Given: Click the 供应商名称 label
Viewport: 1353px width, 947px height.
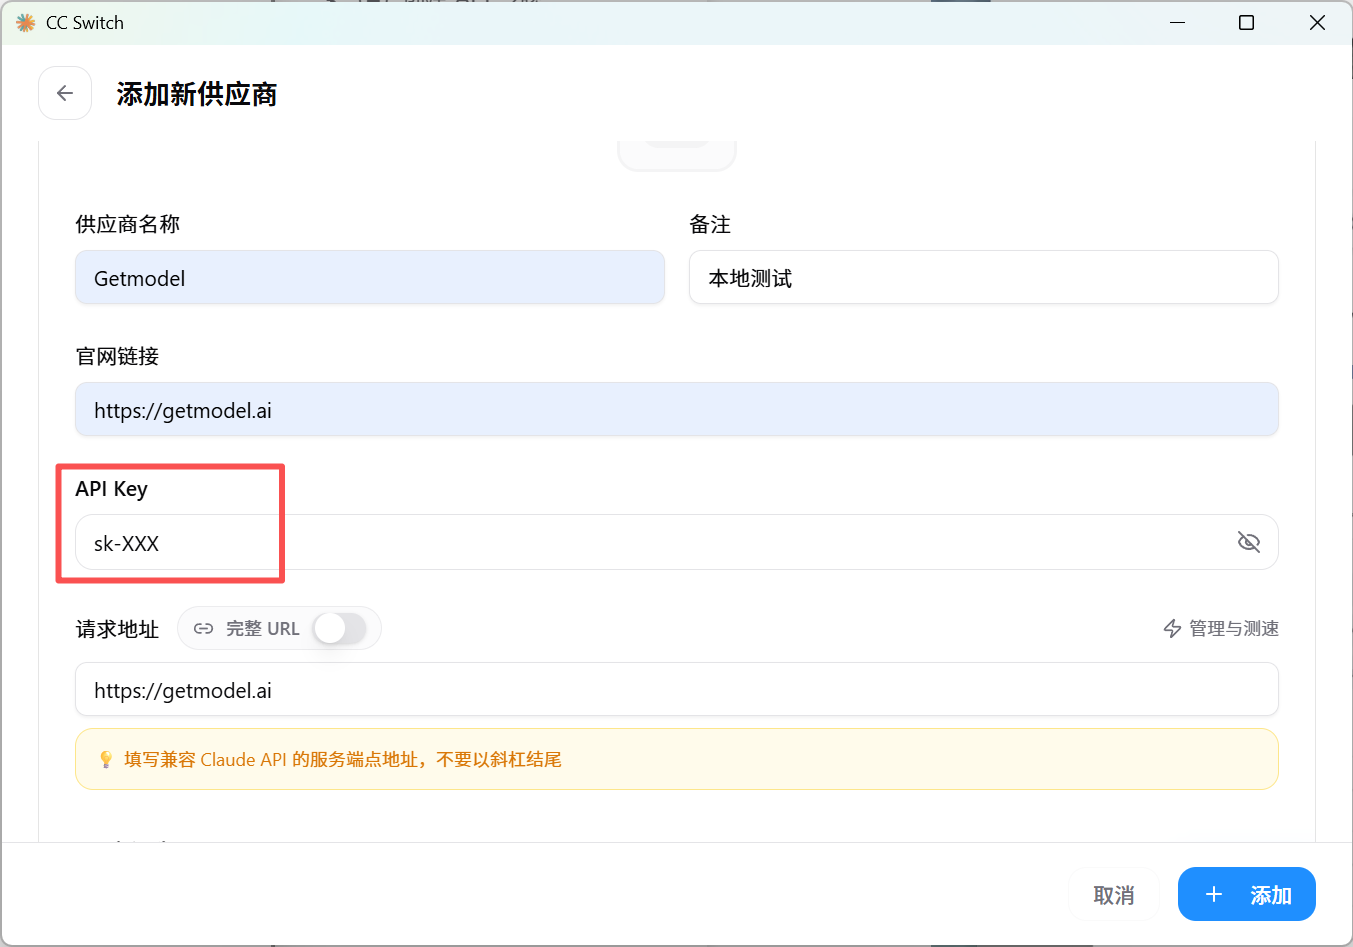Looking at the screenshot, I should (x=128, y=224).
